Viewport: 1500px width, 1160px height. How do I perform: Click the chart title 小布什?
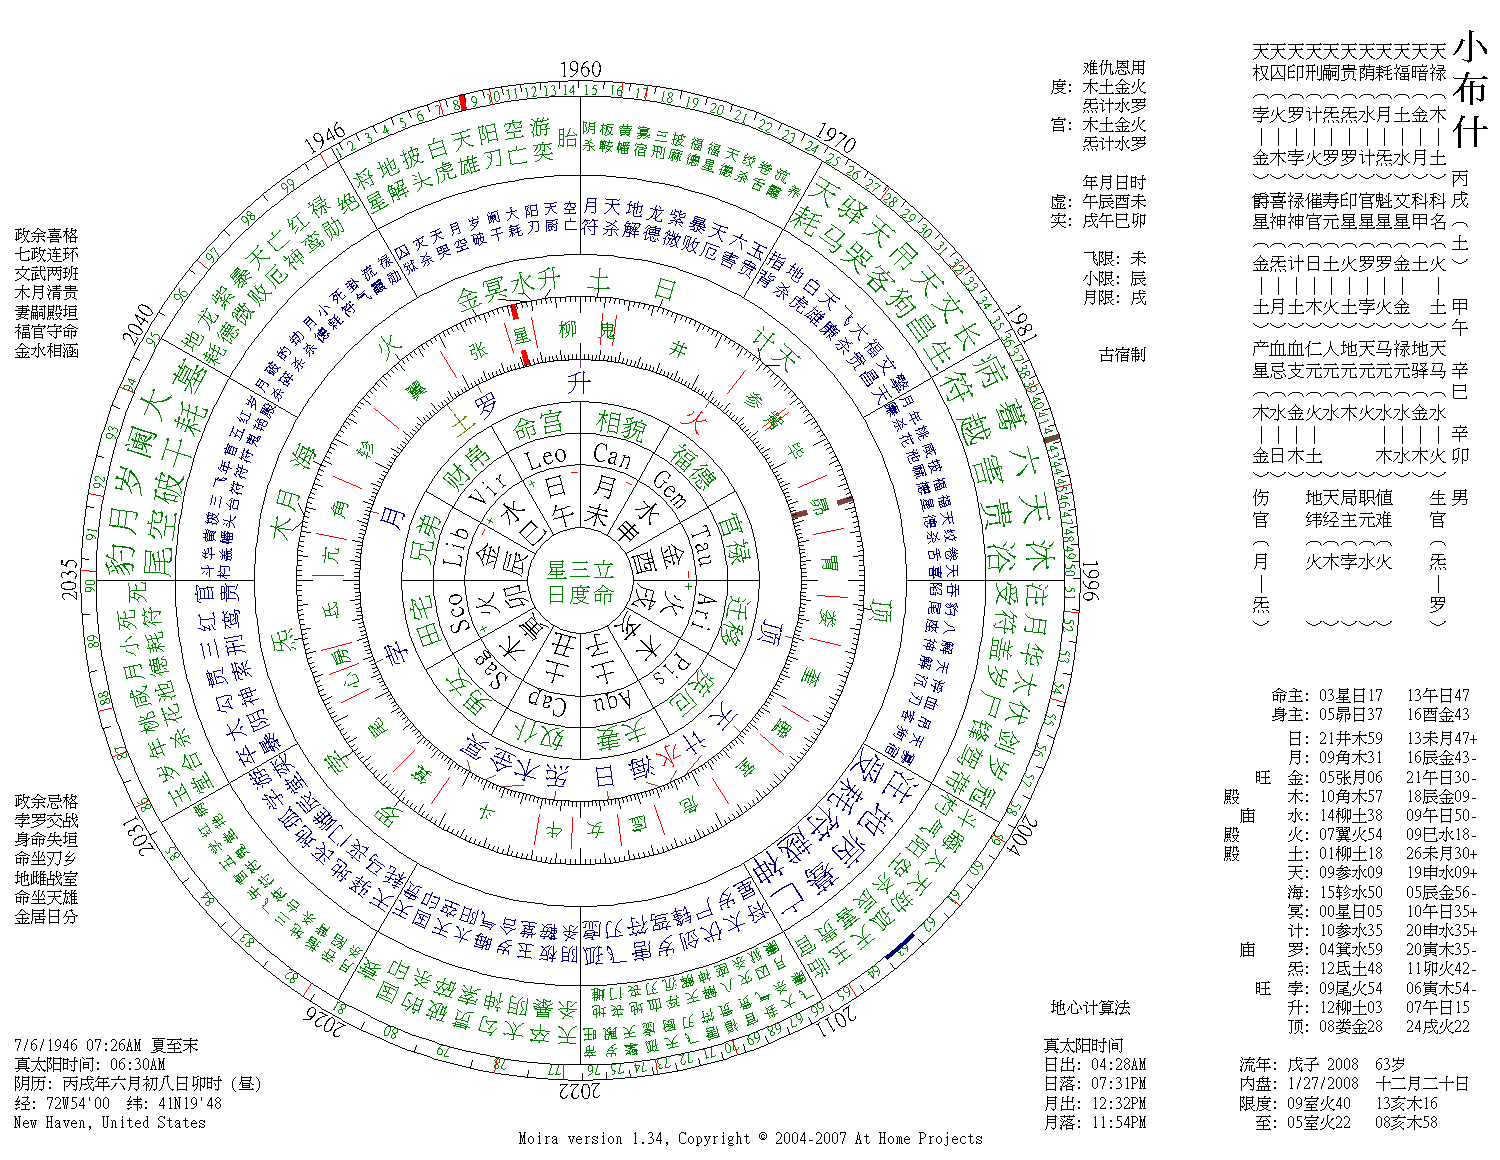click(1470, 89)
